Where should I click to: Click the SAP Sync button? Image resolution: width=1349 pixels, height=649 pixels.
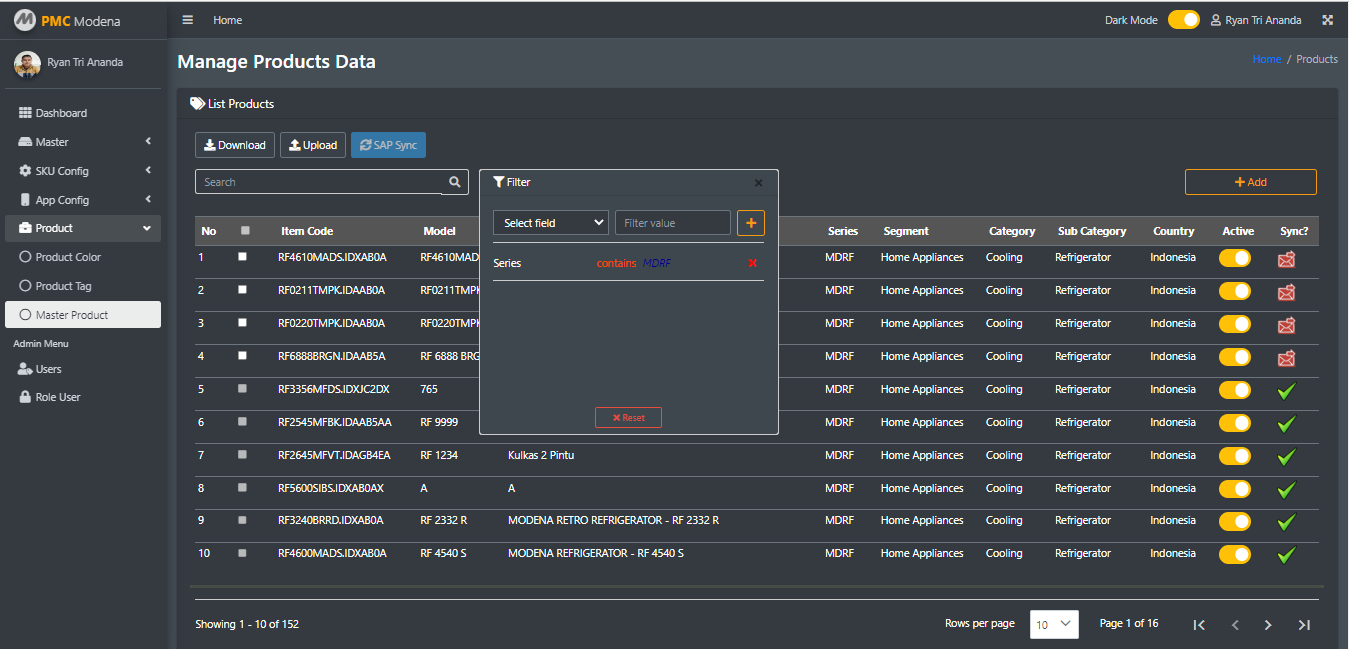tap(388, 145)
